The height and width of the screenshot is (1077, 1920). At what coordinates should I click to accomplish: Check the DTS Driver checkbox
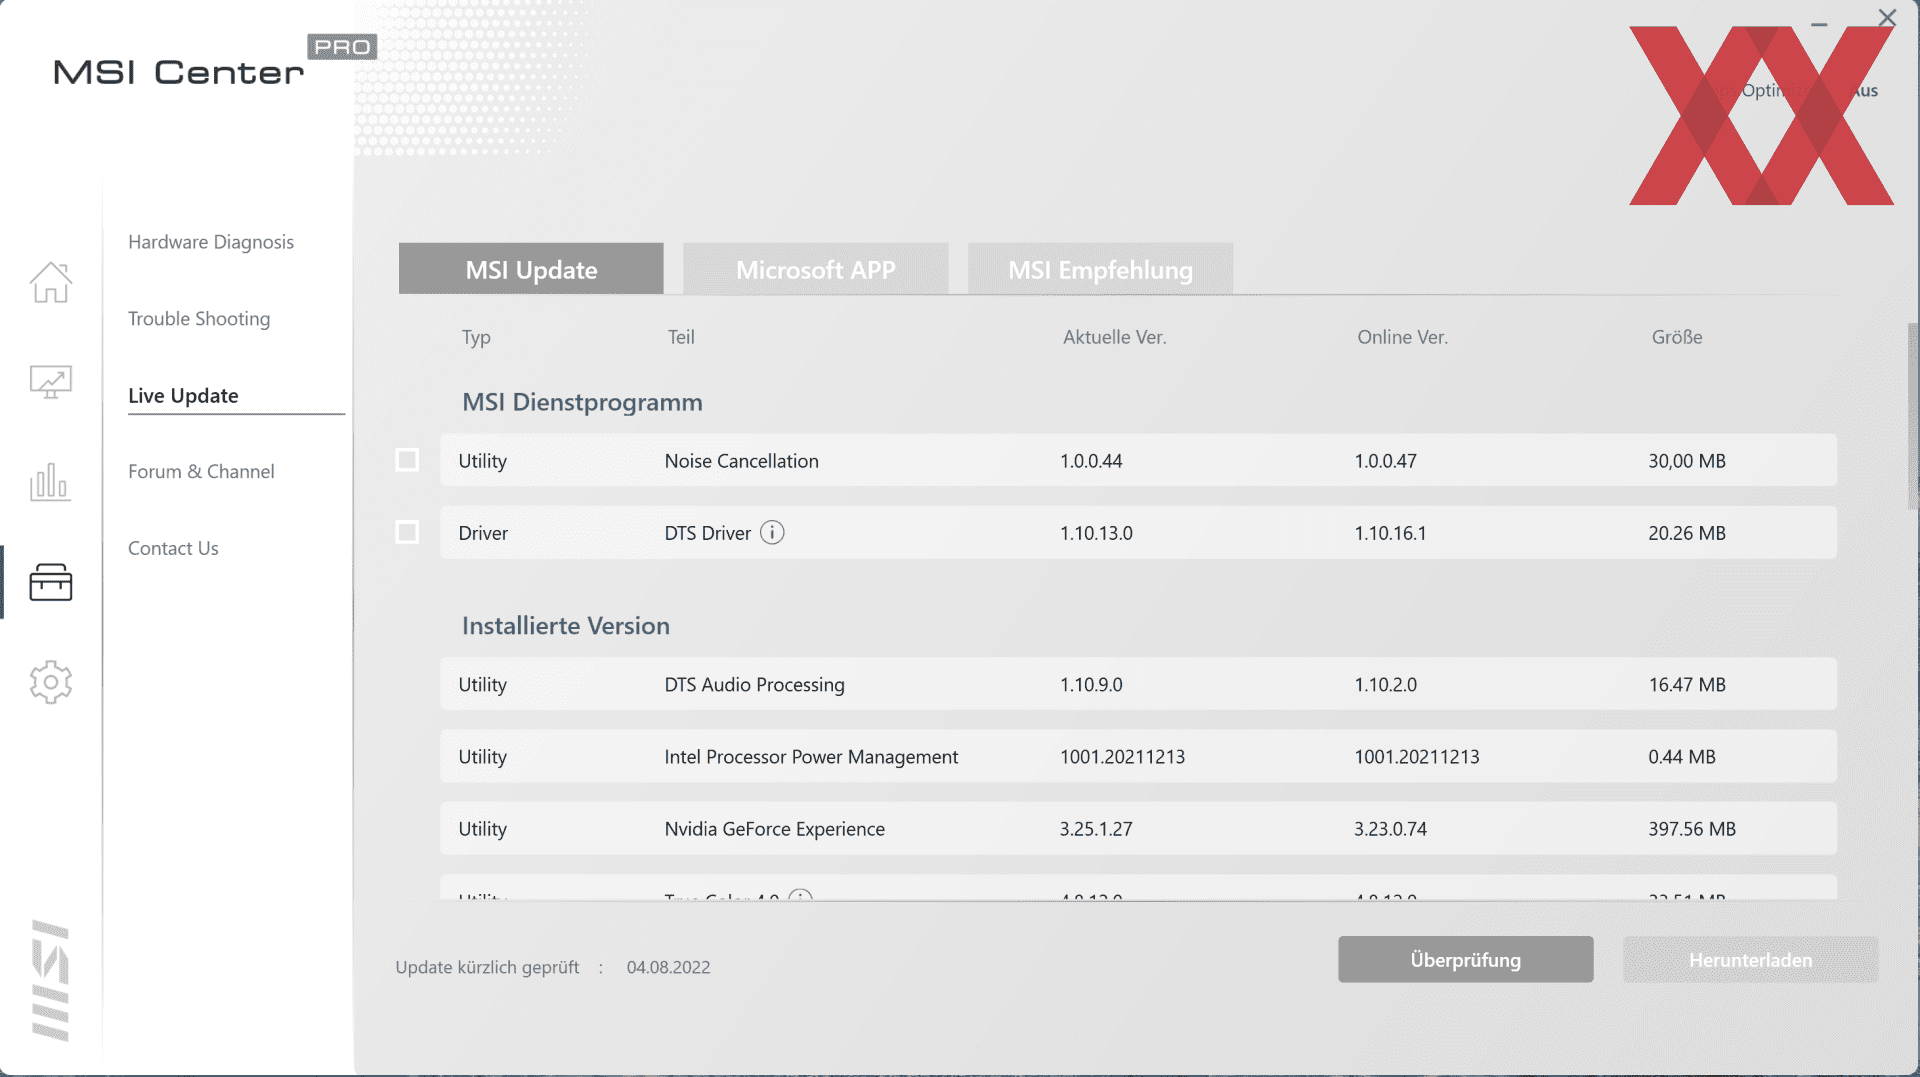tap(407, 532)
